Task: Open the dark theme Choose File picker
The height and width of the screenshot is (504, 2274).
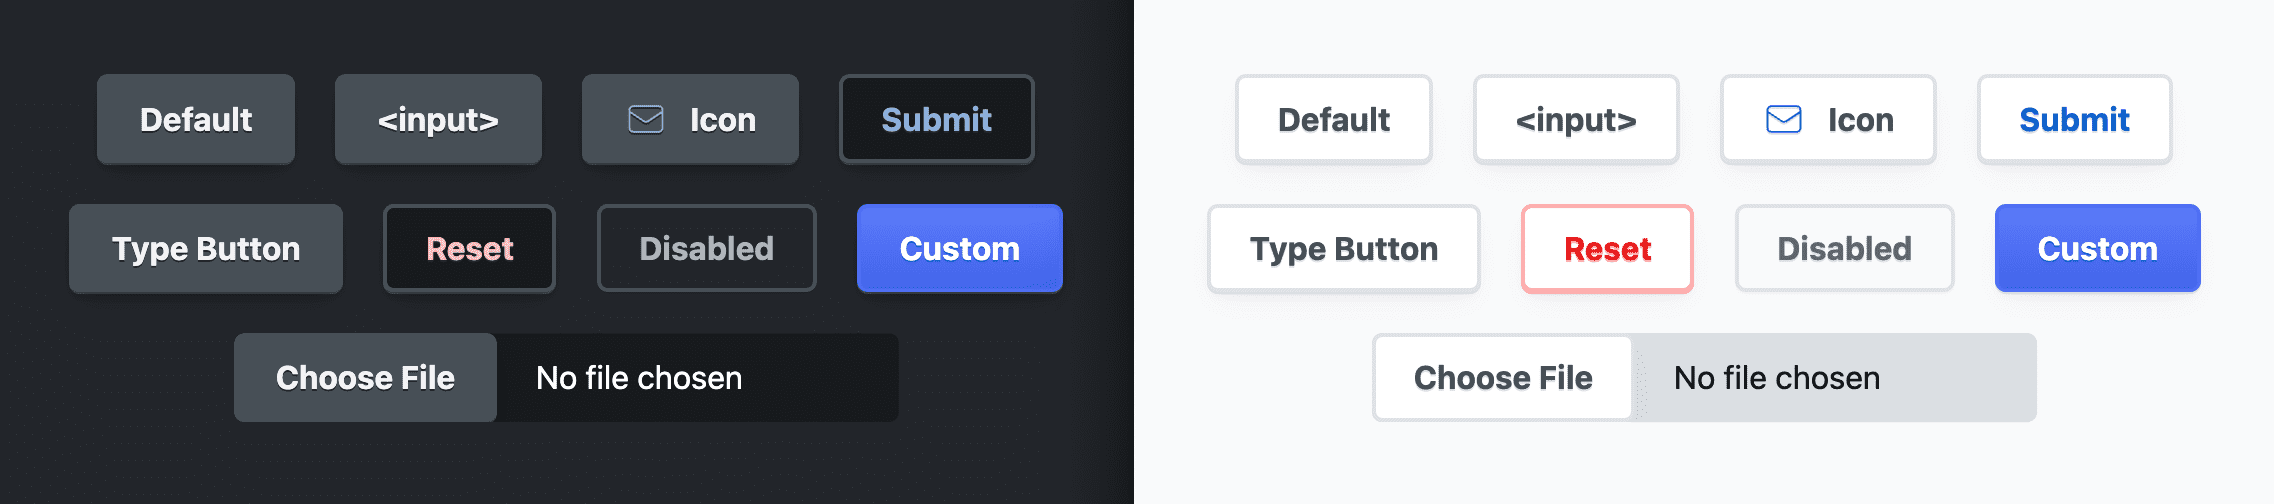Action: 365,378
